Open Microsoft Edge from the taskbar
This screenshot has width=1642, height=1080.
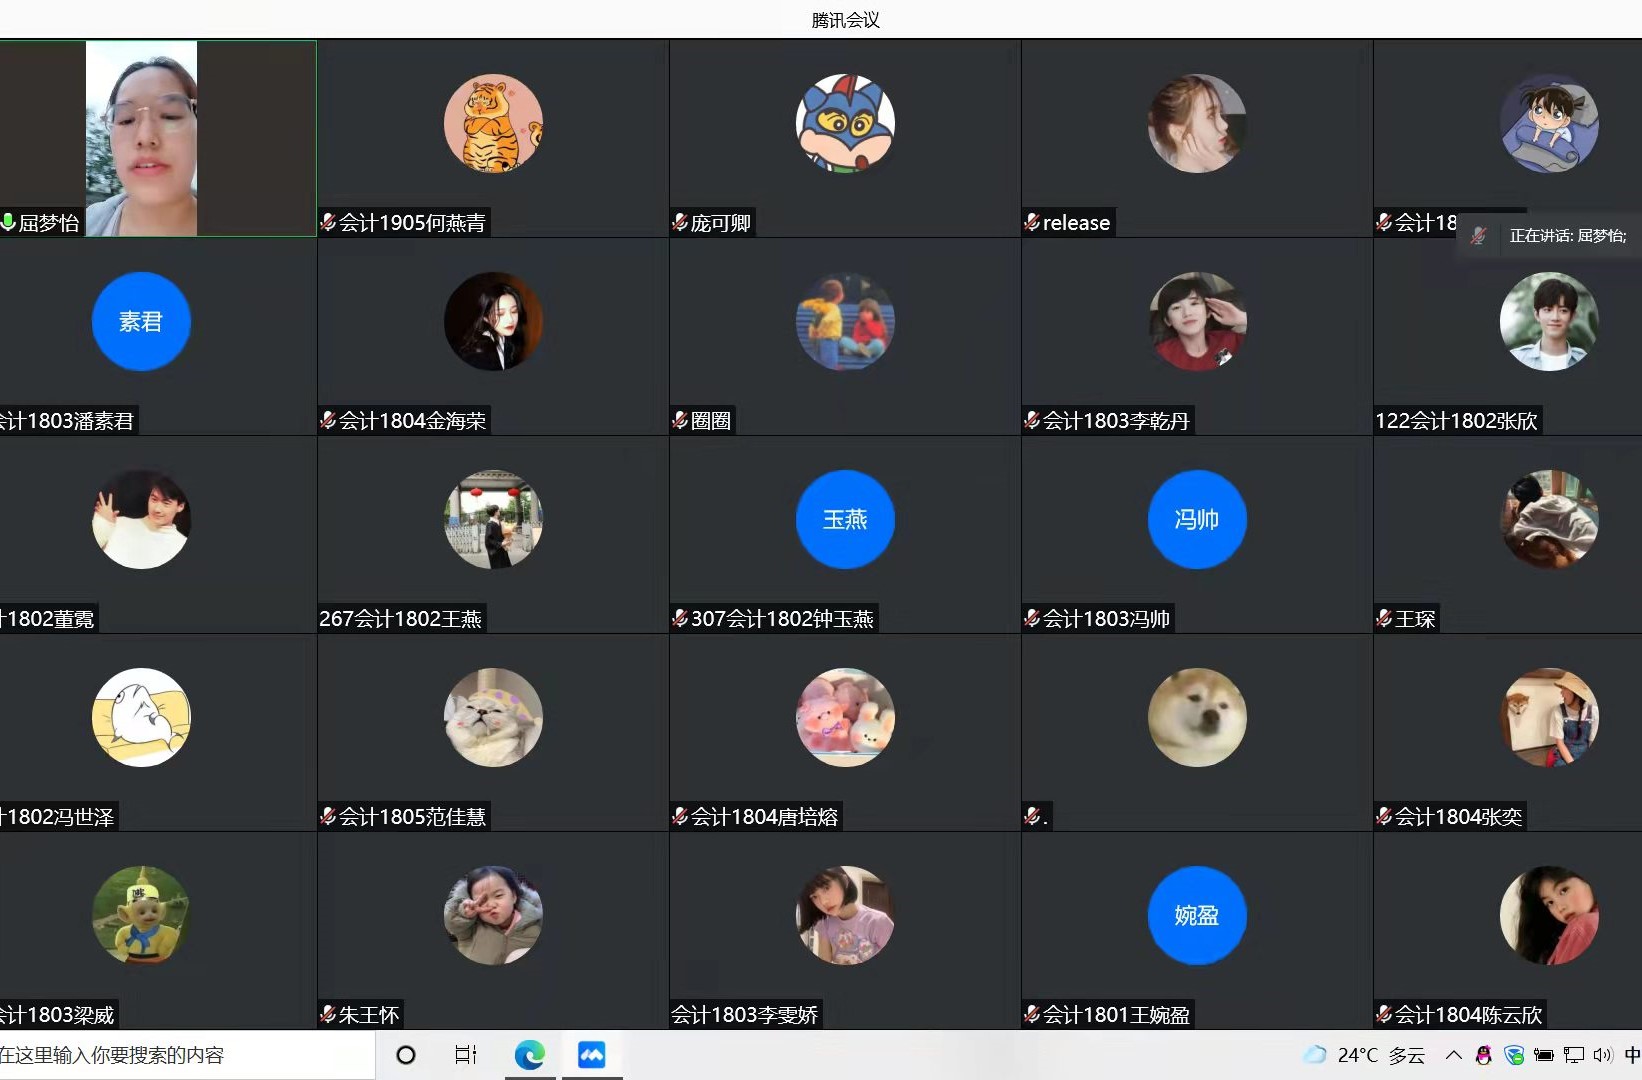[x=529, y=1055]
